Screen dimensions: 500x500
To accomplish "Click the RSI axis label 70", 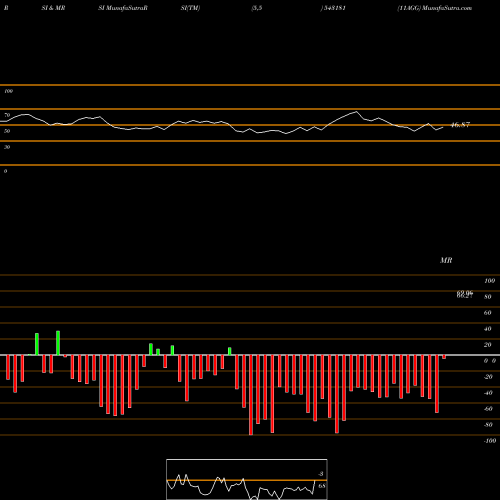I will click(x=7, y=115).
